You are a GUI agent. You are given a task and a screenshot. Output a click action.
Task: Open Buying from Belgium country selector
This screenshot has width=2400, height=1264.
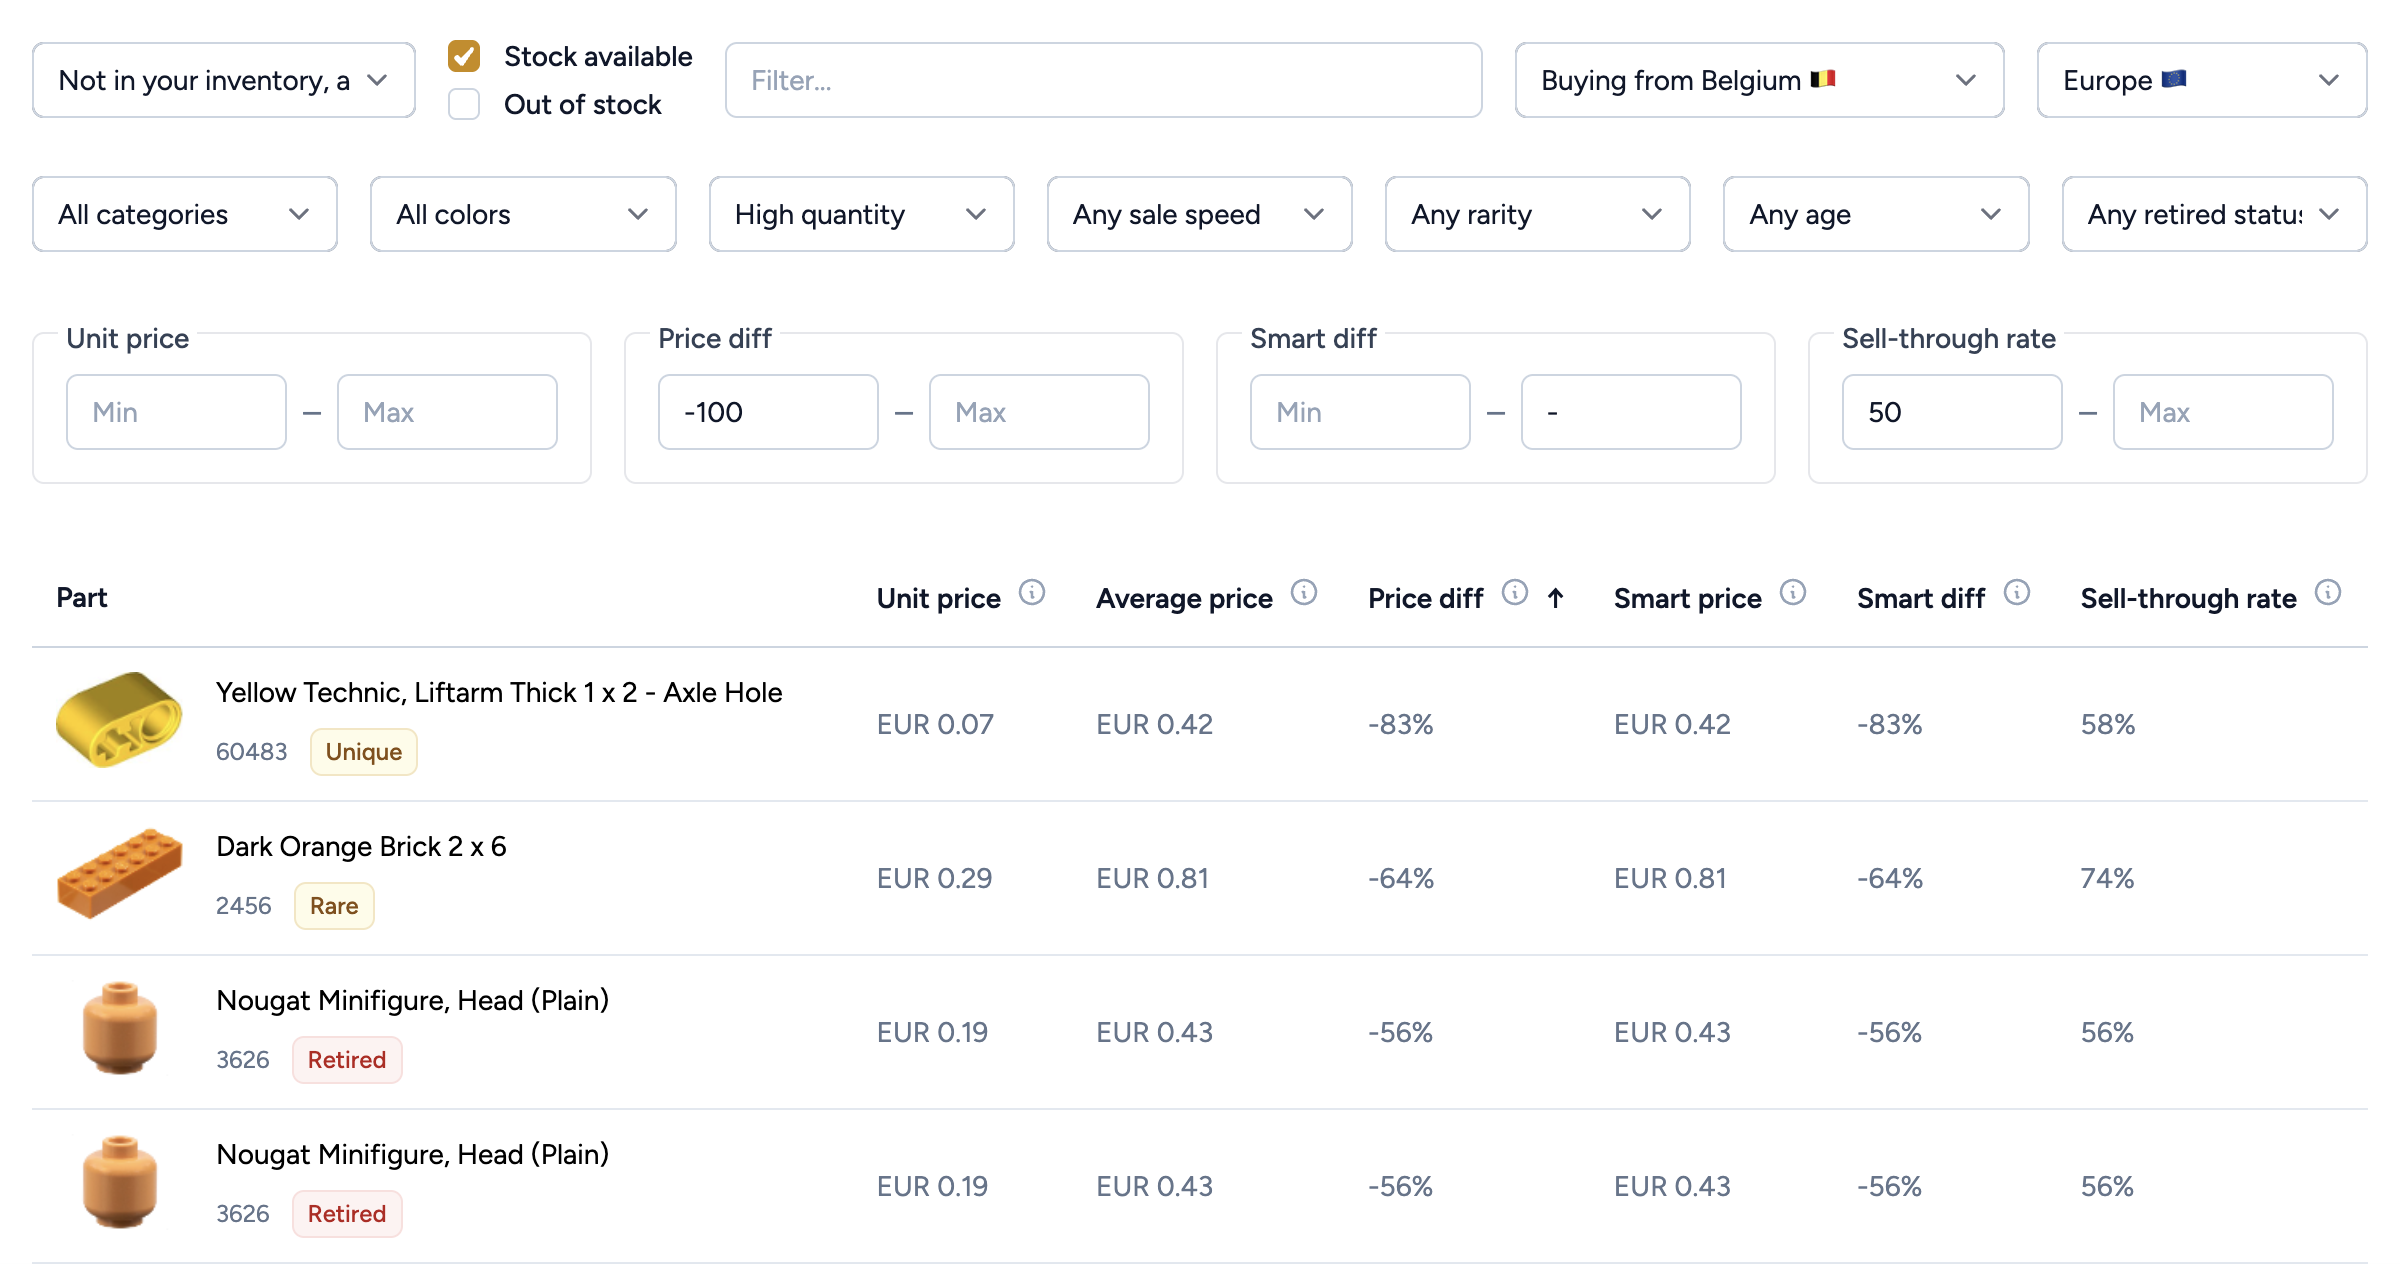(1758, 80)
